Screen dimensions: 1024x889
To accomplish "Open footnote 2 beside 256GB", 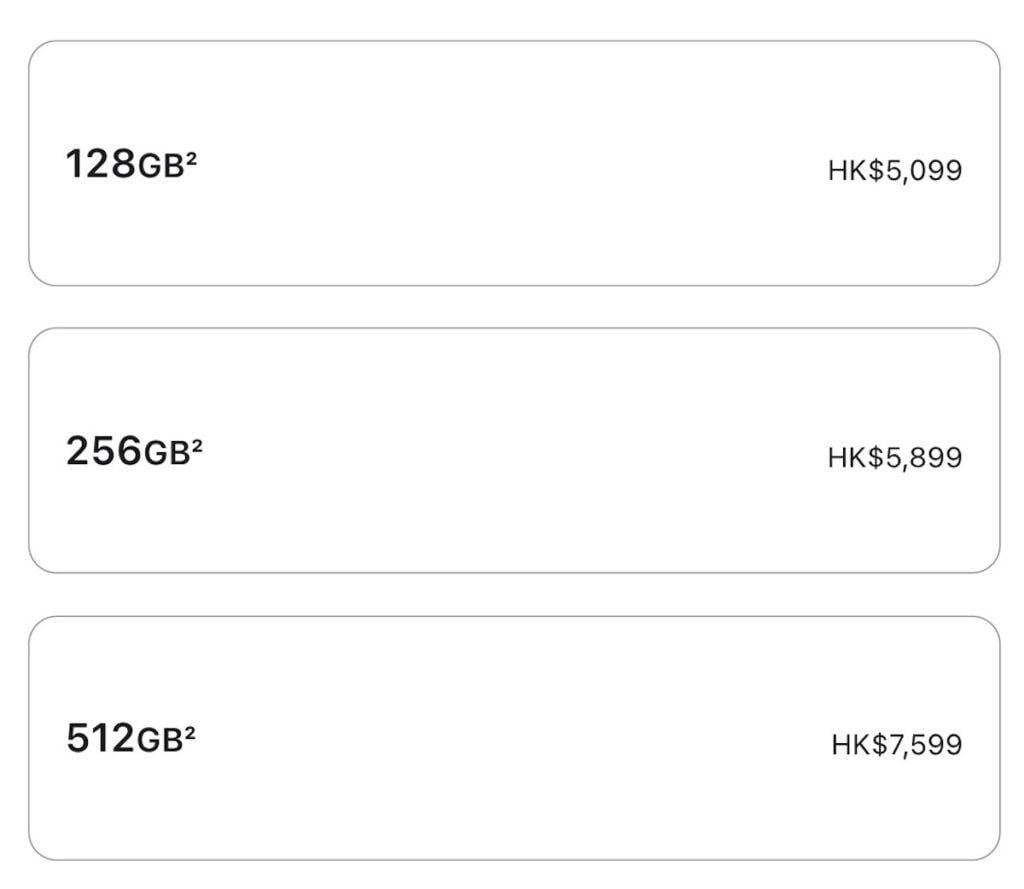I will (x=197, y=444).
